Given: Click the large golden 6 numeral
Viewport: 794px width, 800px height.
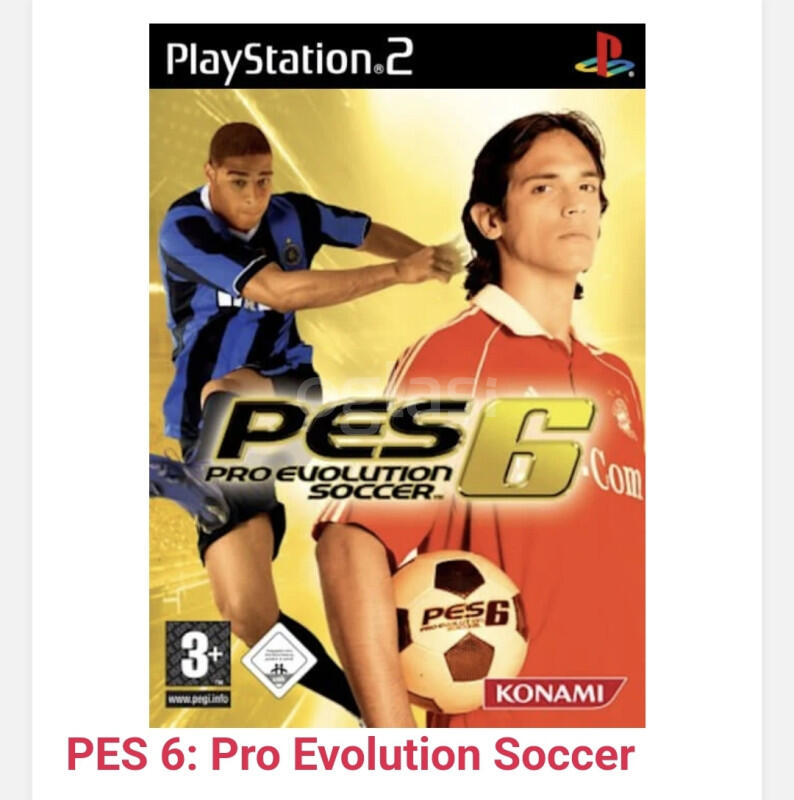Looking at the screenshot, I should pos(526,448).
